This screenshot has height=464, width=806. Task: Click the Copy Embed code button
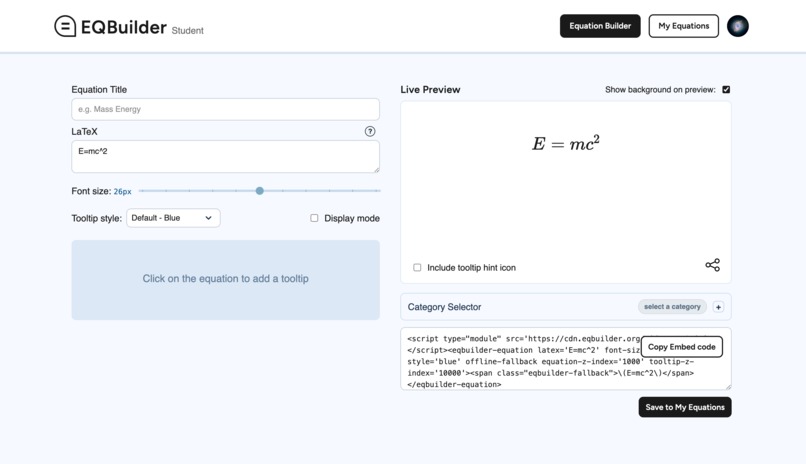click(682, 347)
